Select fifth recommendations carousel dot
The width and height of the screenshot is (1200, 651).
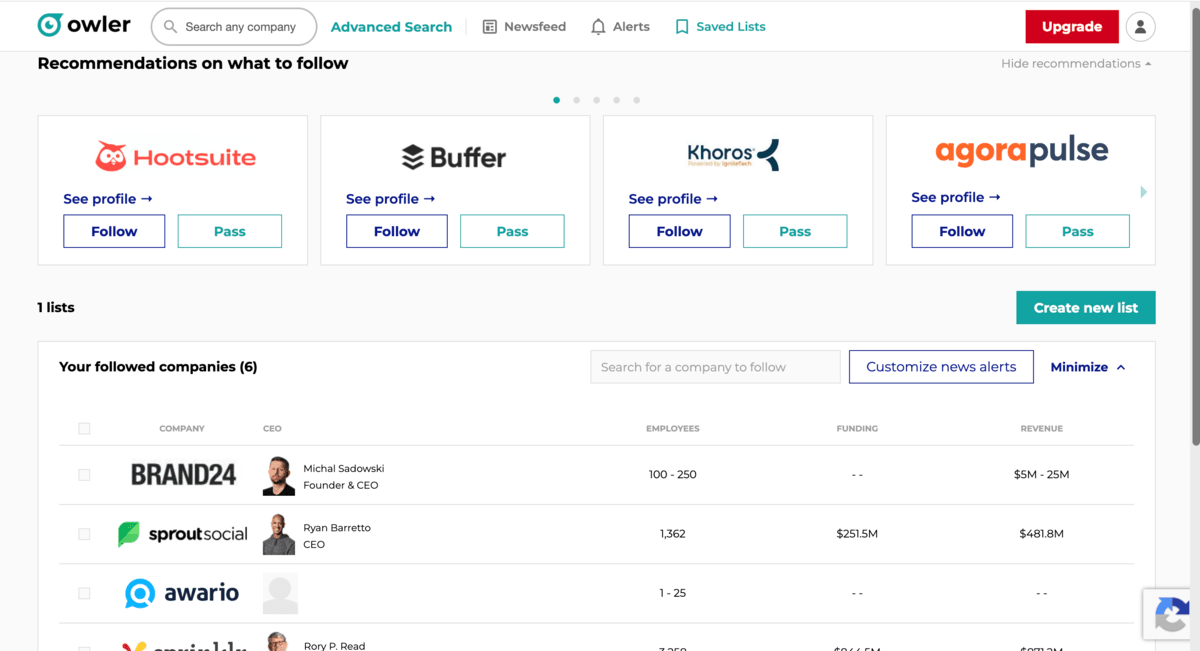click(x=636, y=100)
